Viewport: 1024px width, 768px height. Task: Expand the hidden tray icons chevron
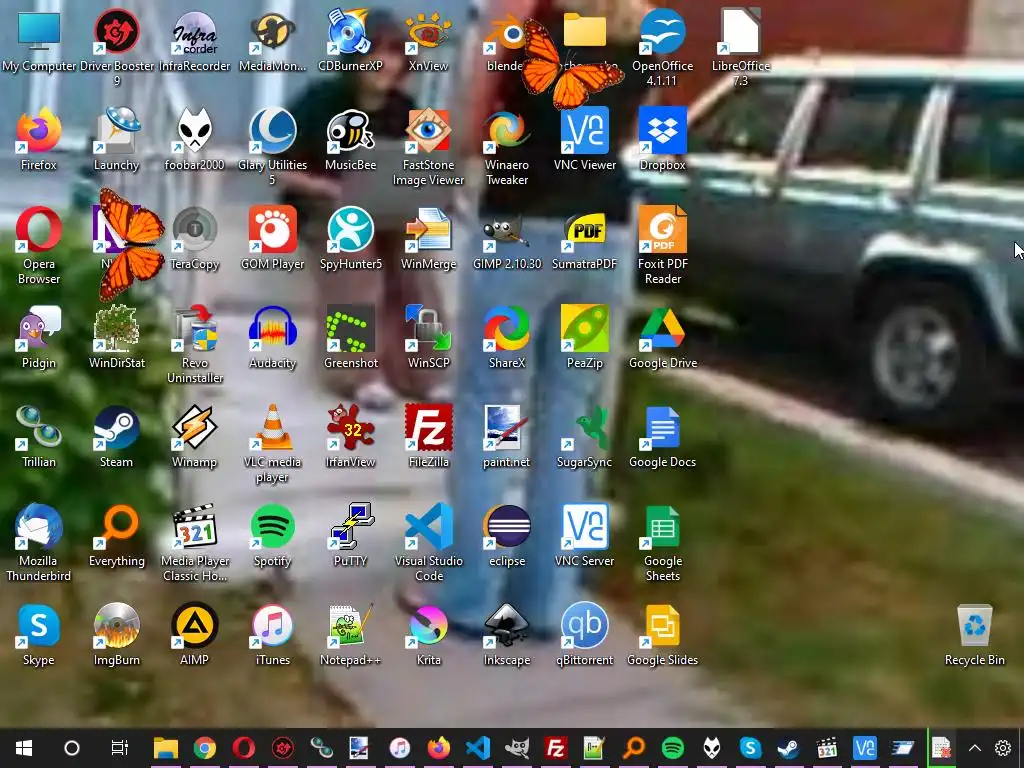(x=974, y=748)
